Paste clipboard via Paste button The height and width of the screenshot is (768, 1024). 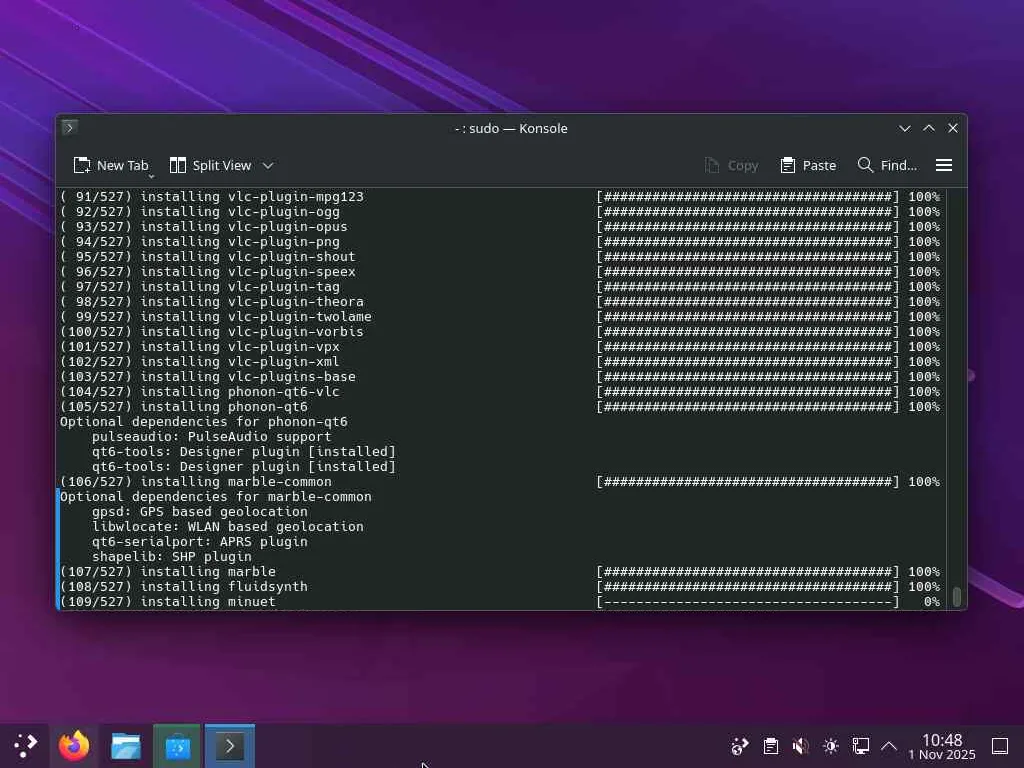(808, 165)
